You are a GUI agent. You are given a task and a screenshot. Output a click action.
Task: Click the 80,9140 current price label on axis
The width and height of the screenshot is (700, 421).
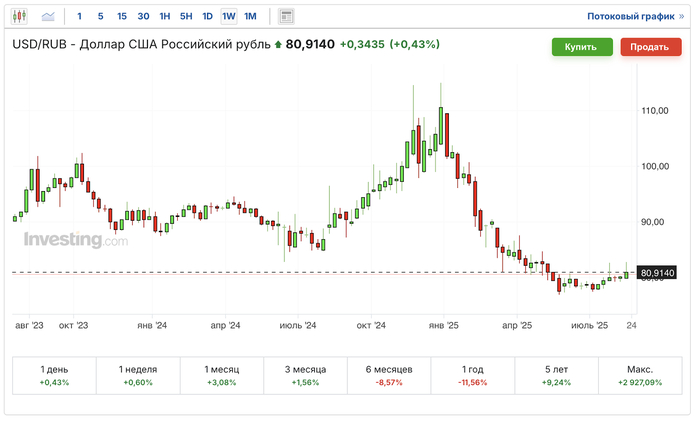click(657, 272)
